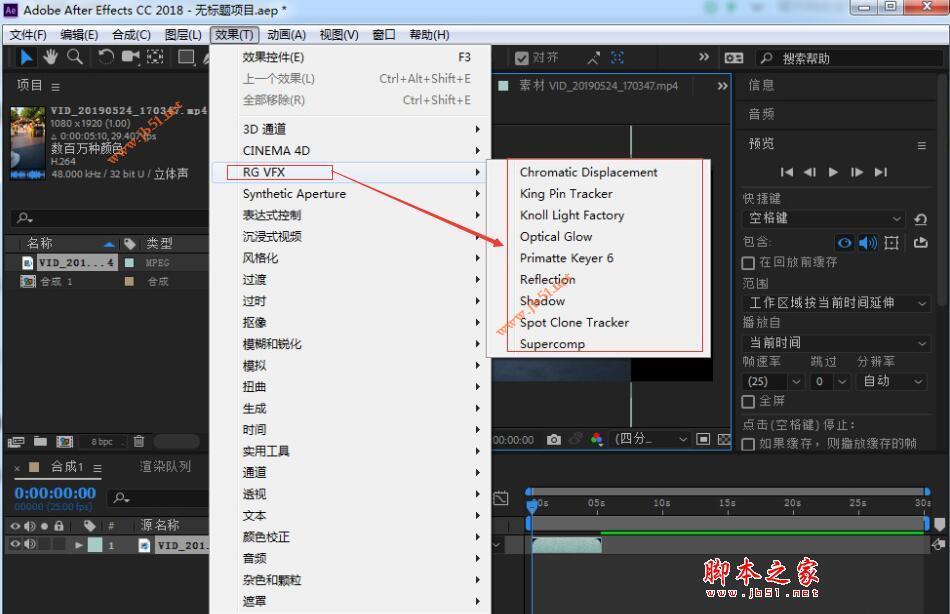Delete selected project item with trash icon

pyautogui.click(x=139, y=441)
